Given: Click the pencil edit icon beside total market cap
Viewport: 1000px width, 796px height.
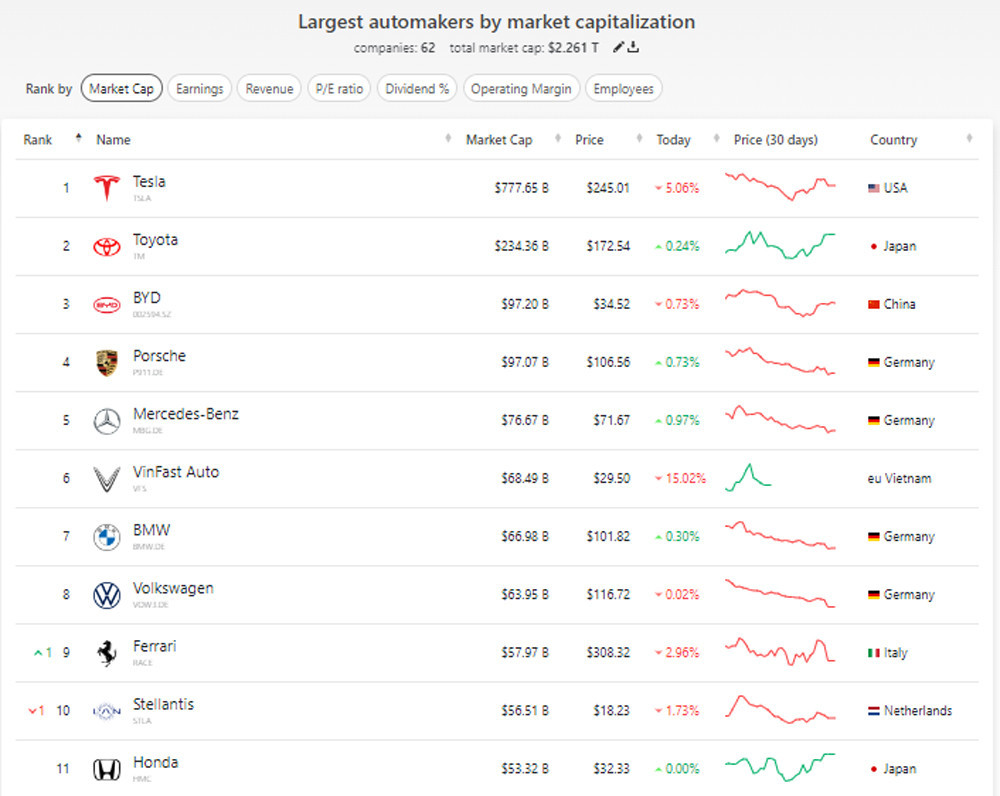Looking at the screenshot, I should point(619,47).
